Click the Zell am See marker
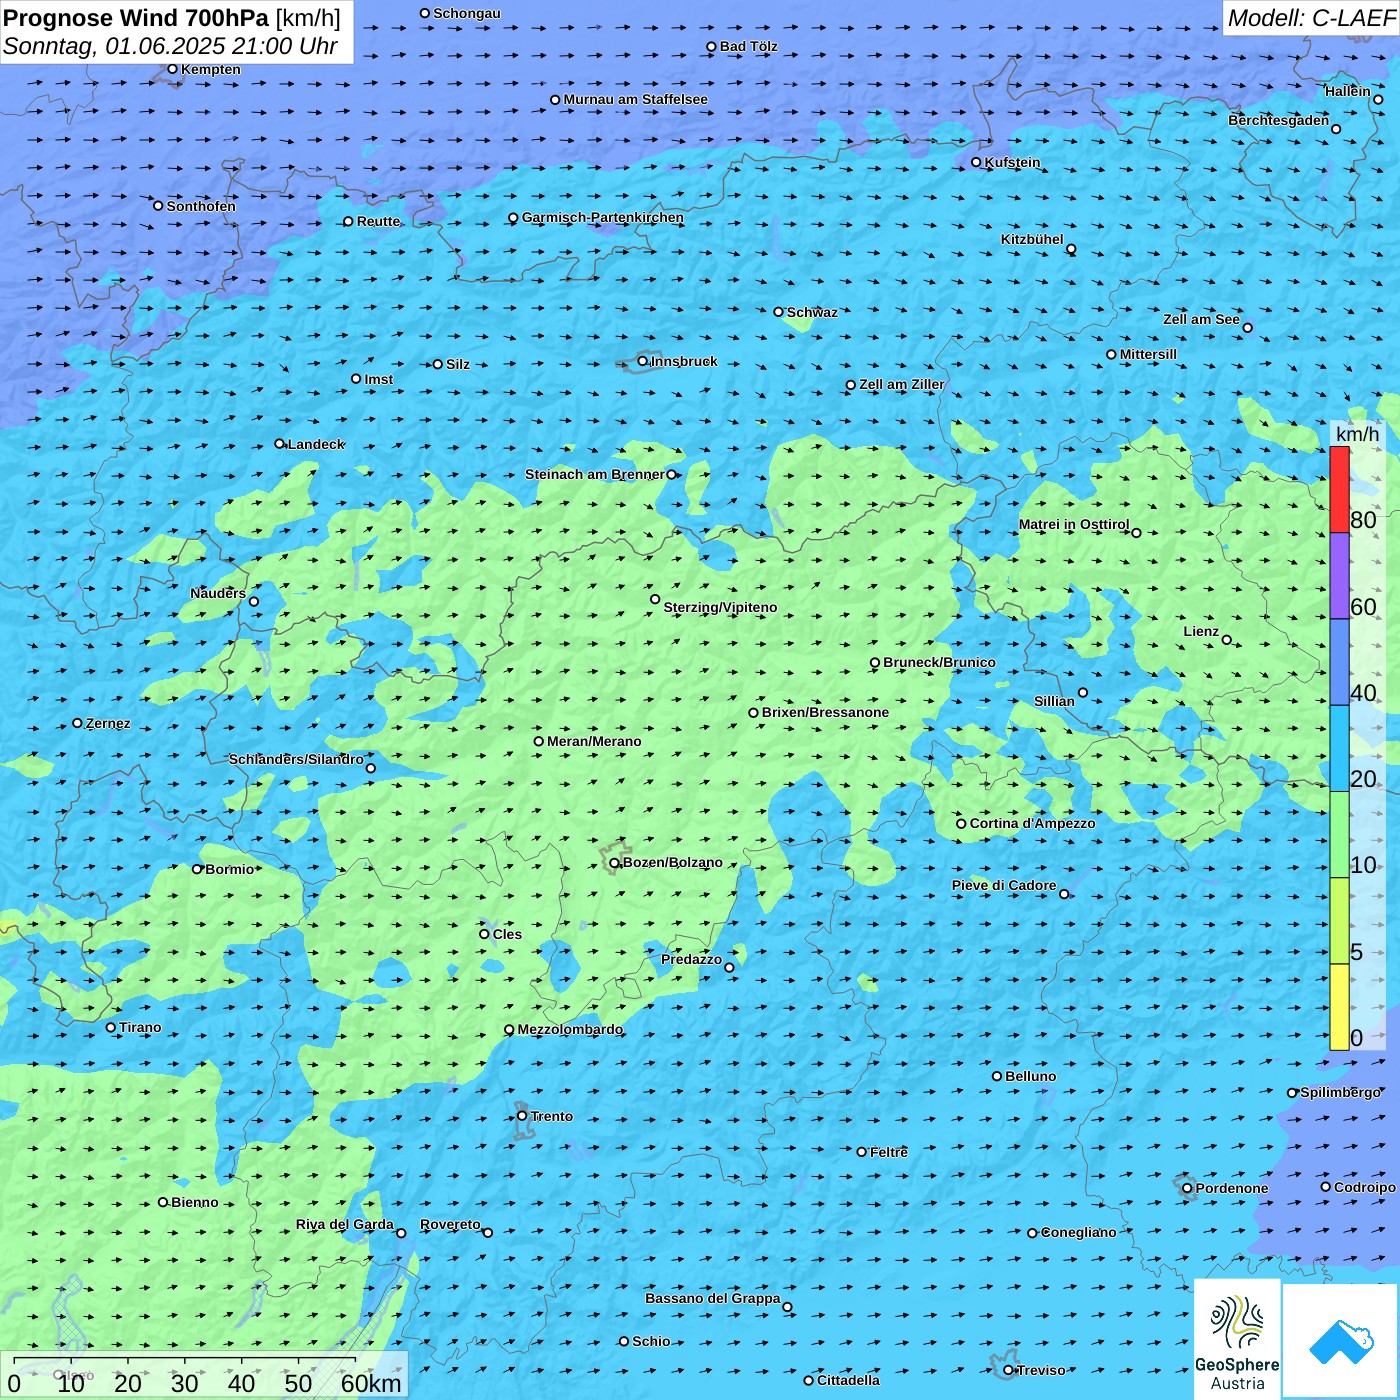 pos(1247,327)
